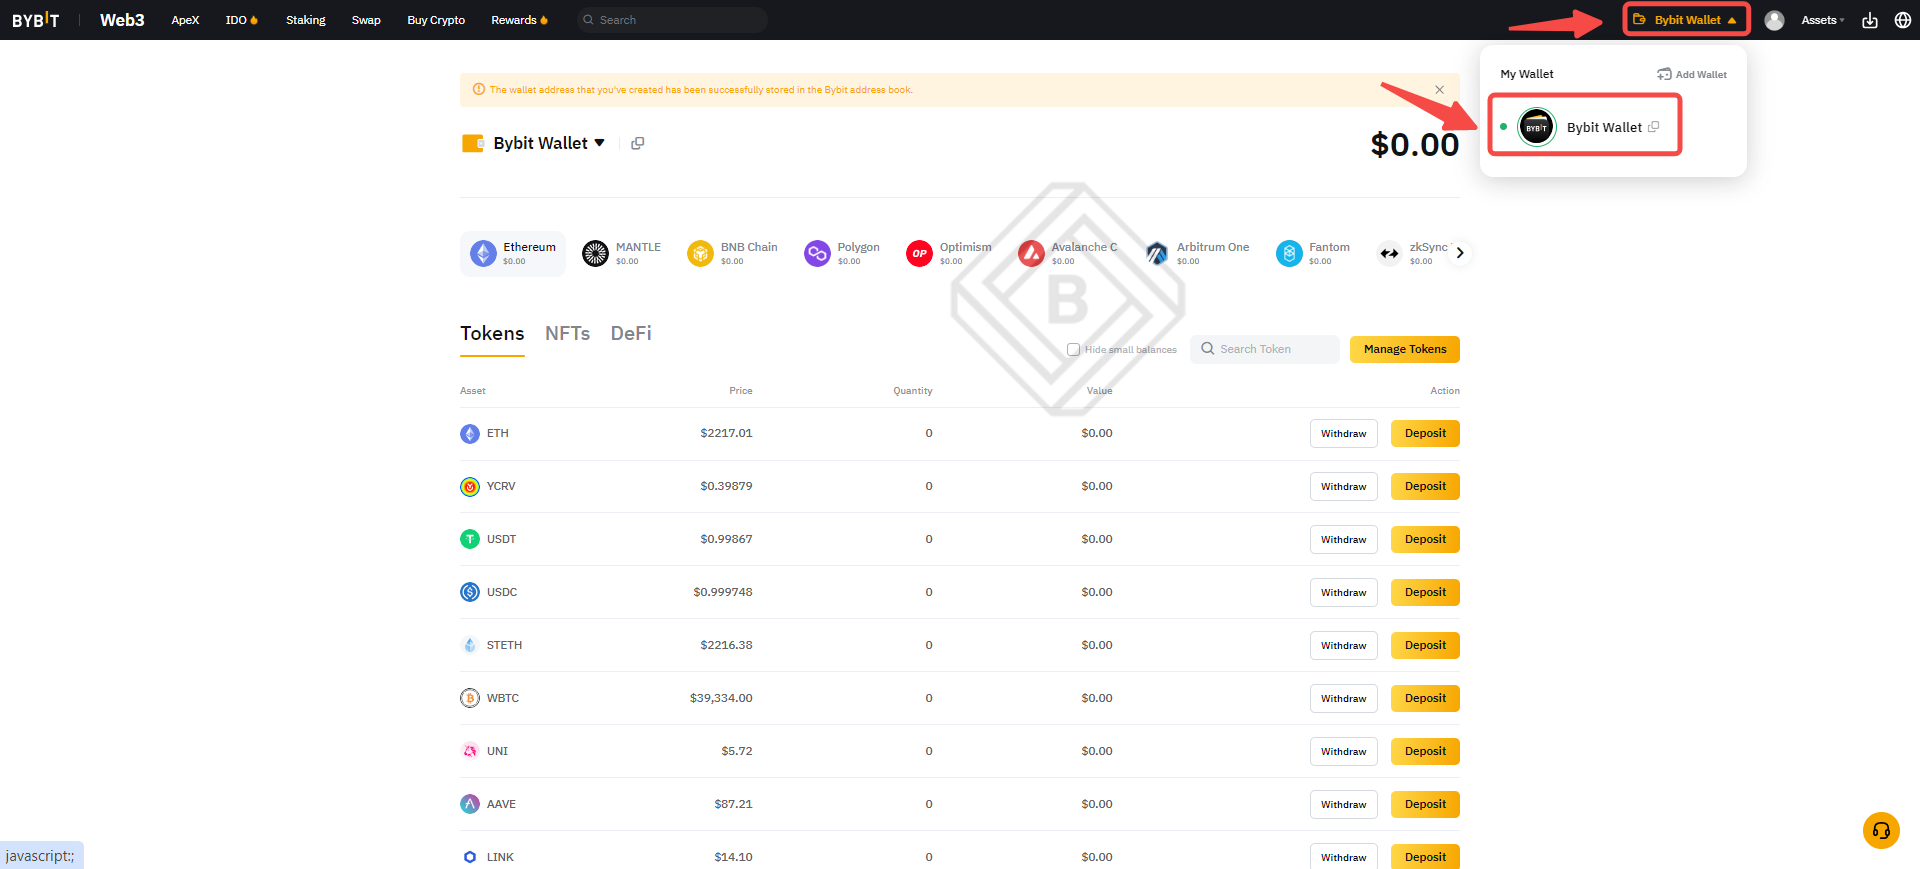Deposit STETH
This screenshot has width=1920, height=869.
coord(1425,646)
